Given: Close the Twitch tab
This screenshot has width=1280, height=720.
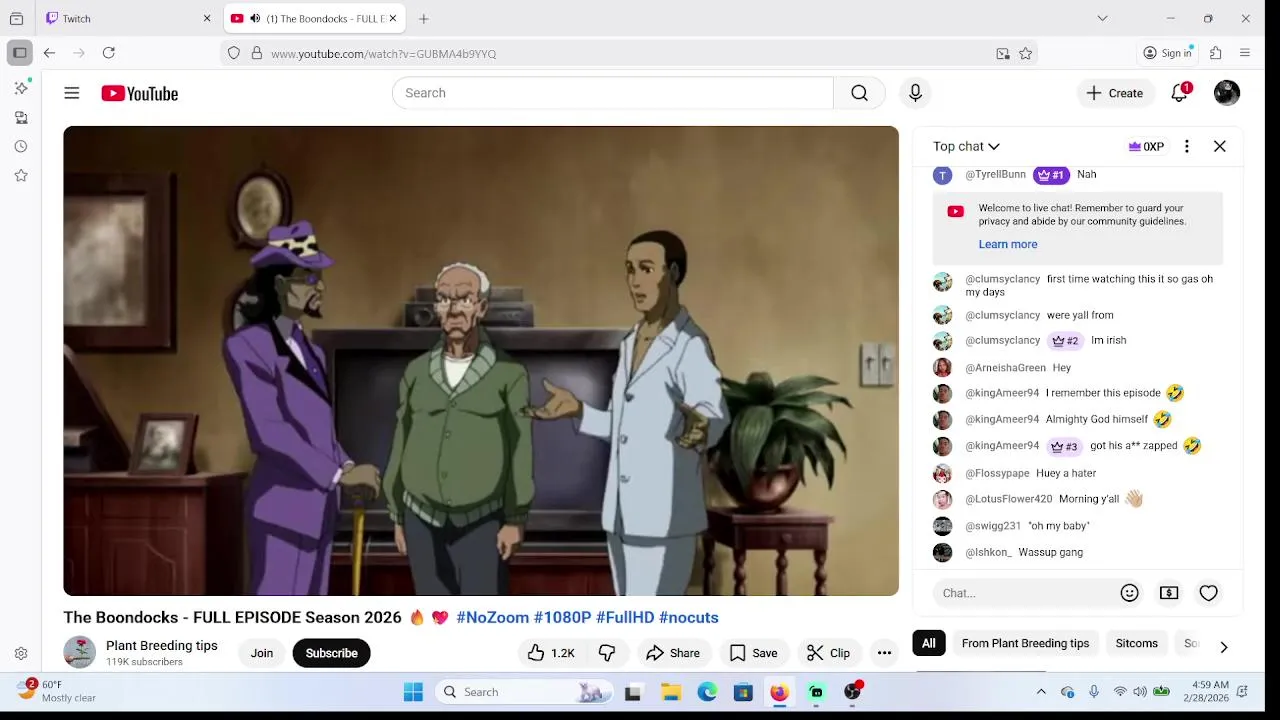Looking at the screenshot, I should (x=207, y=18).
